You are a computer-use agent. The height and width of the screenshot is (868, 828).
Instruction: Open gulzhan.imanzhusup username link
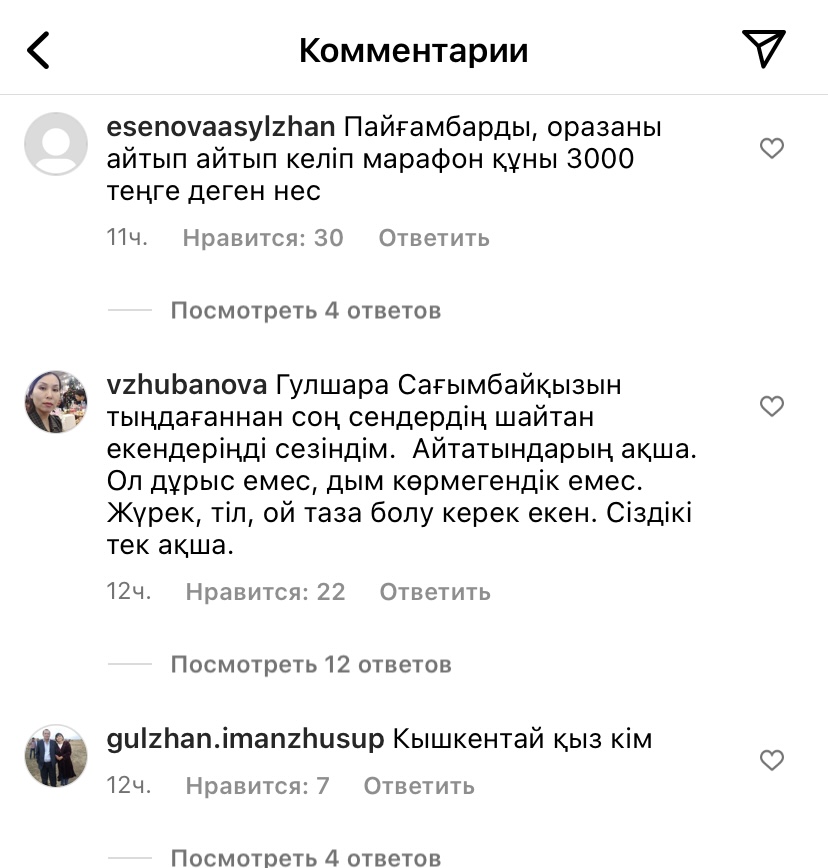click(245, 740)
